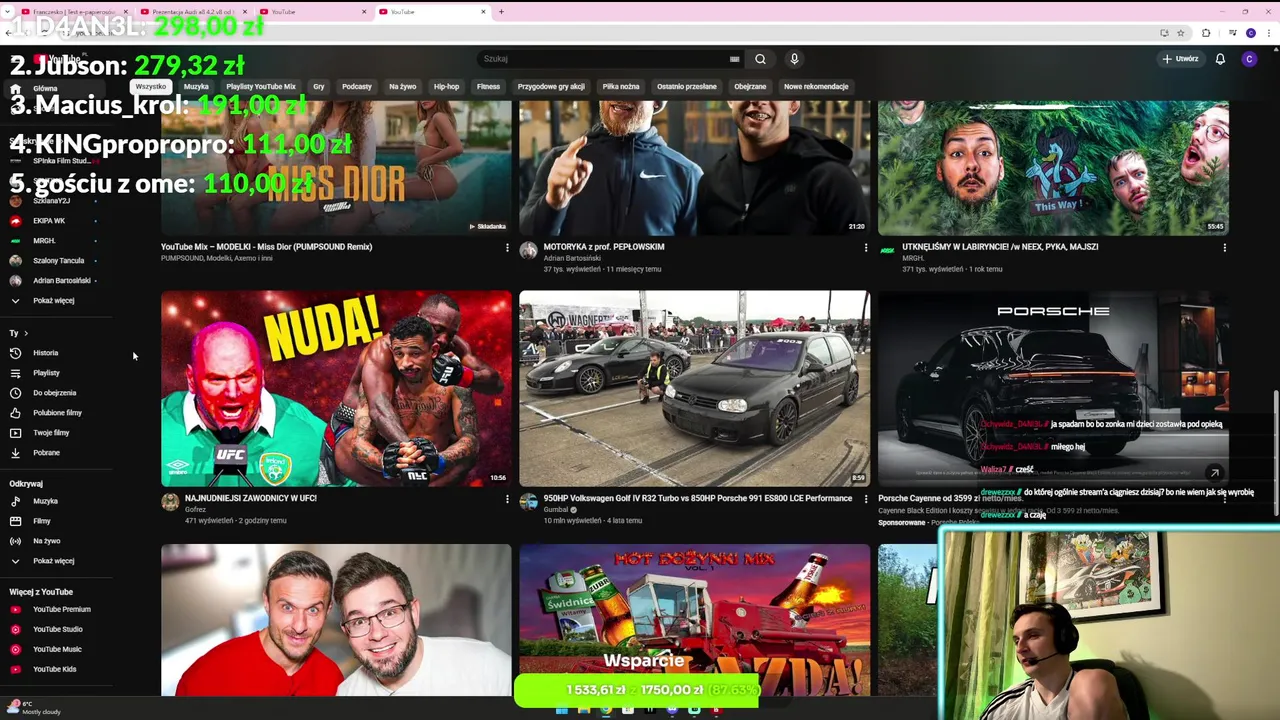Play the Golf R32 vs Porsche thumbnail
The image size is (1280, 720).
tap(694, 389)
